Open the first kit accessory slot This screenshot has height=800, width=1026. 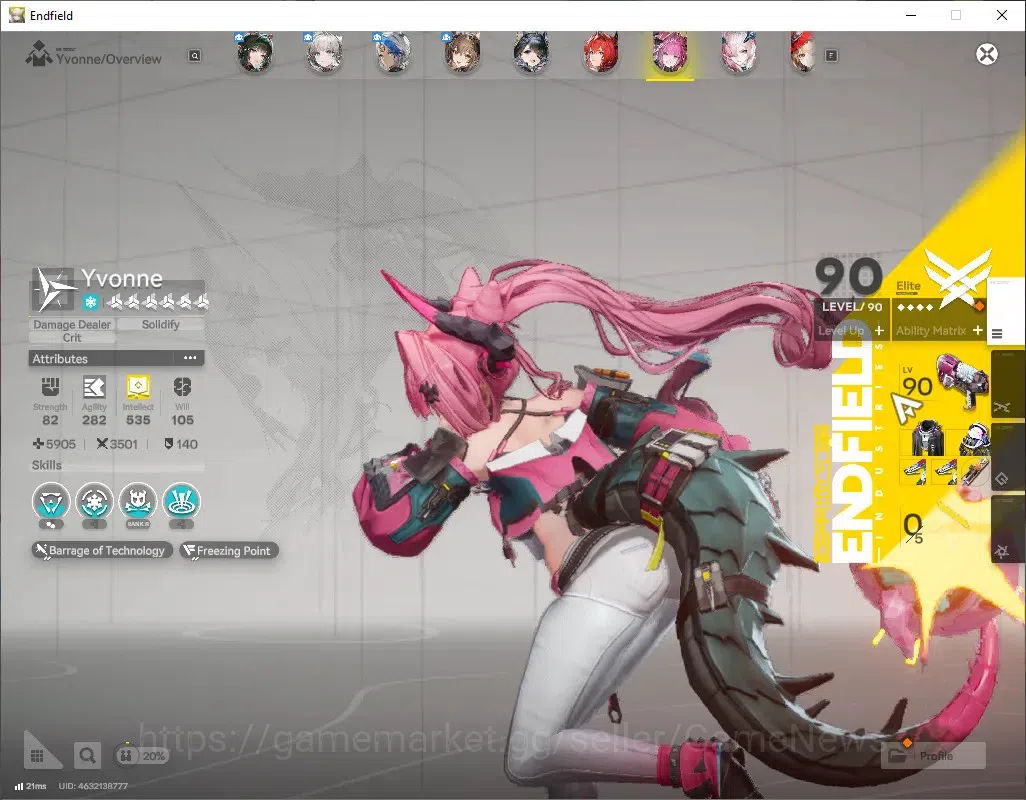(915, 471)
